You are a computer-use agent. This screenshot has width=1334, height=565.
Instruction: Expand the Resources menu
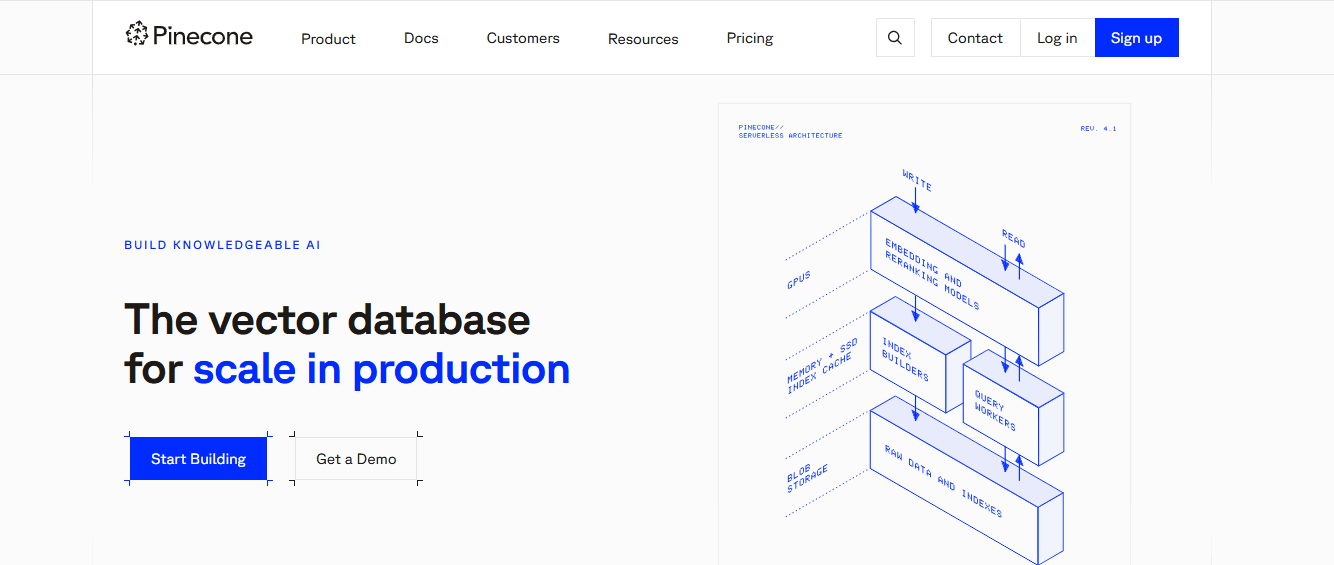643,39
